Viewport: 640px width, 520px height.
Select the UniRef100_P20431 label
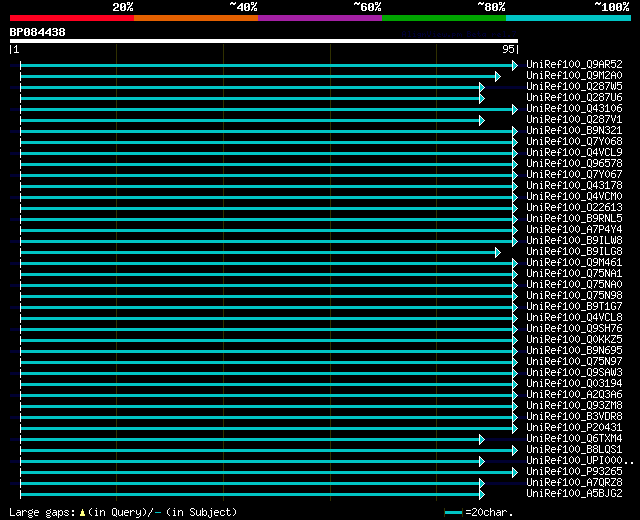point(574,428)
